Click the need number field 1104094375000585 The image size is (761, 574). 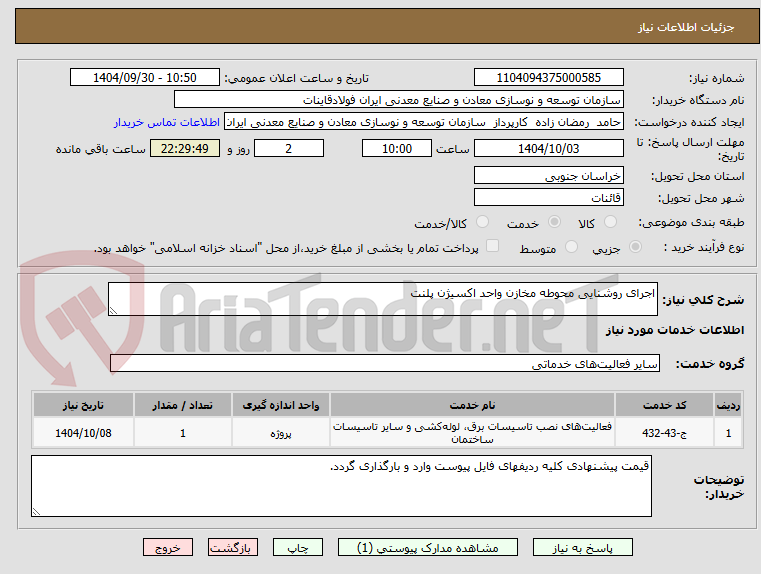click(x=548, y=78)
